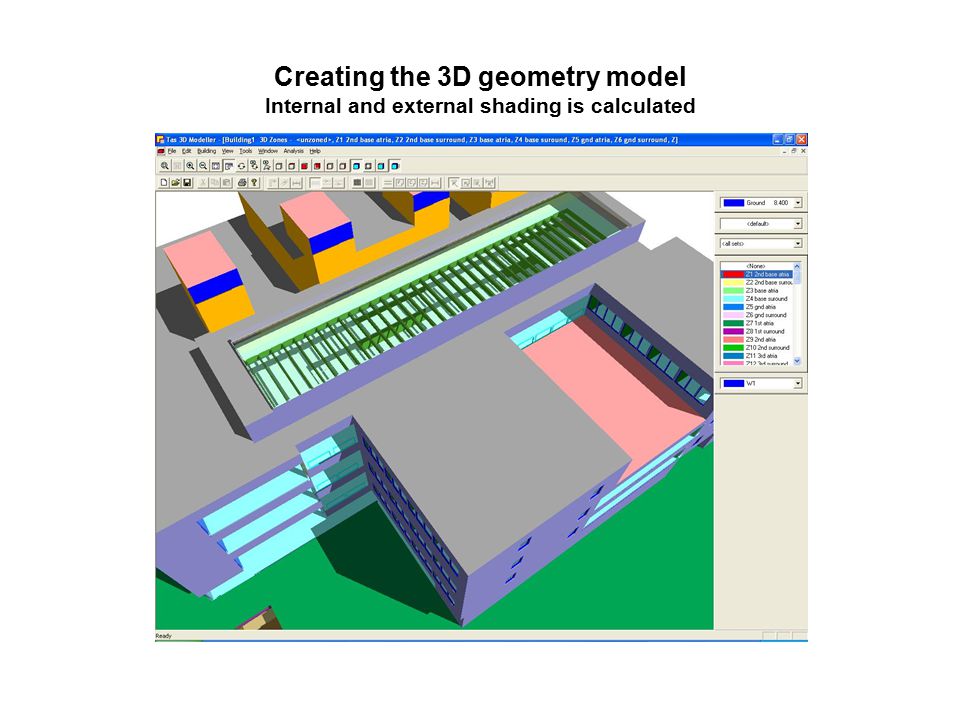The width and height of the screenshot is (960, 720).
Task: Click the dark filled square toolbar icon
Action: tap(357, 182)
